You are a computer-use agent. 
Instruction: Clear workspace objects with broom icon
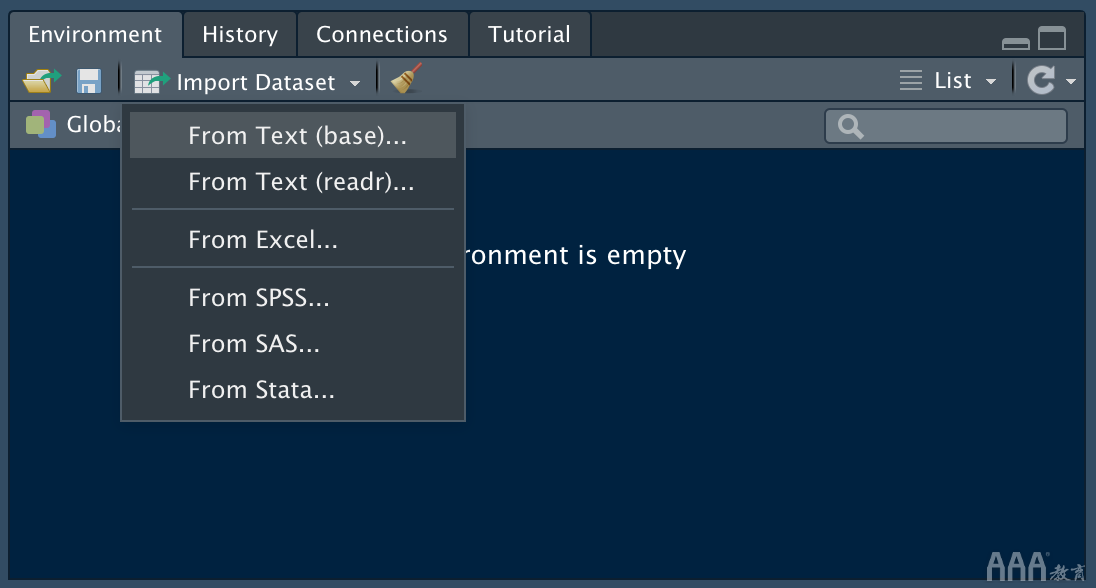coord(406,80)
